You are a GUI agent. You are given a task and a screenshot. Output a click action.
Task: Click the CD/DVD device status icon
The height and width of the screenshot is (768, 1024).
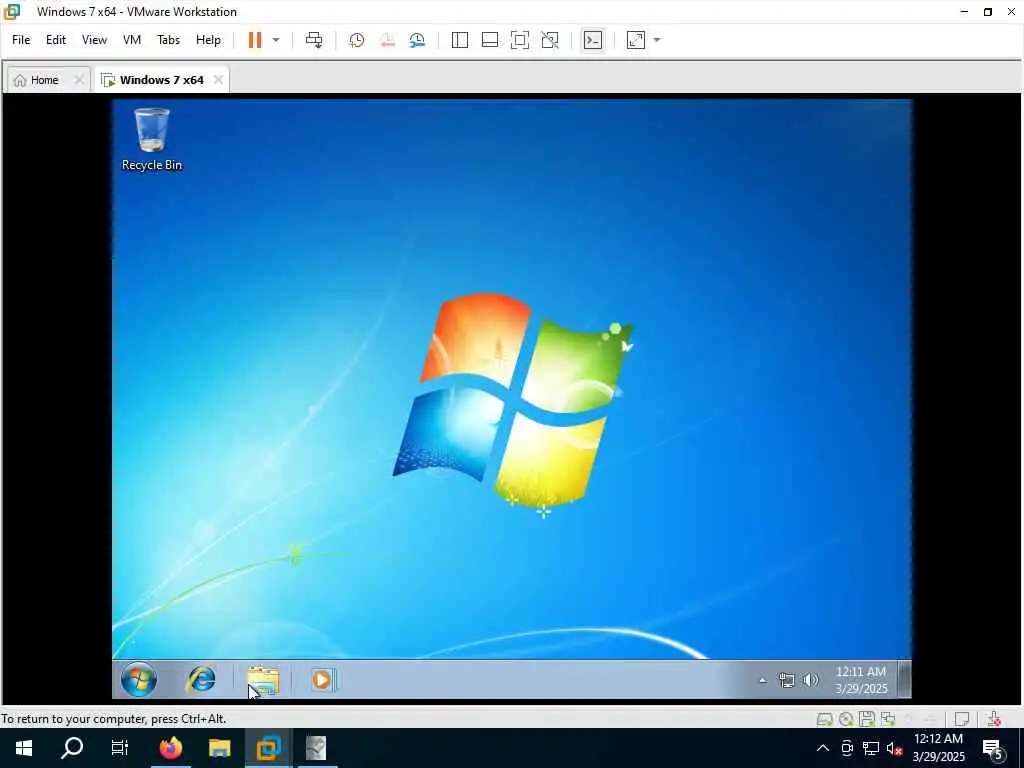point(846,719)
